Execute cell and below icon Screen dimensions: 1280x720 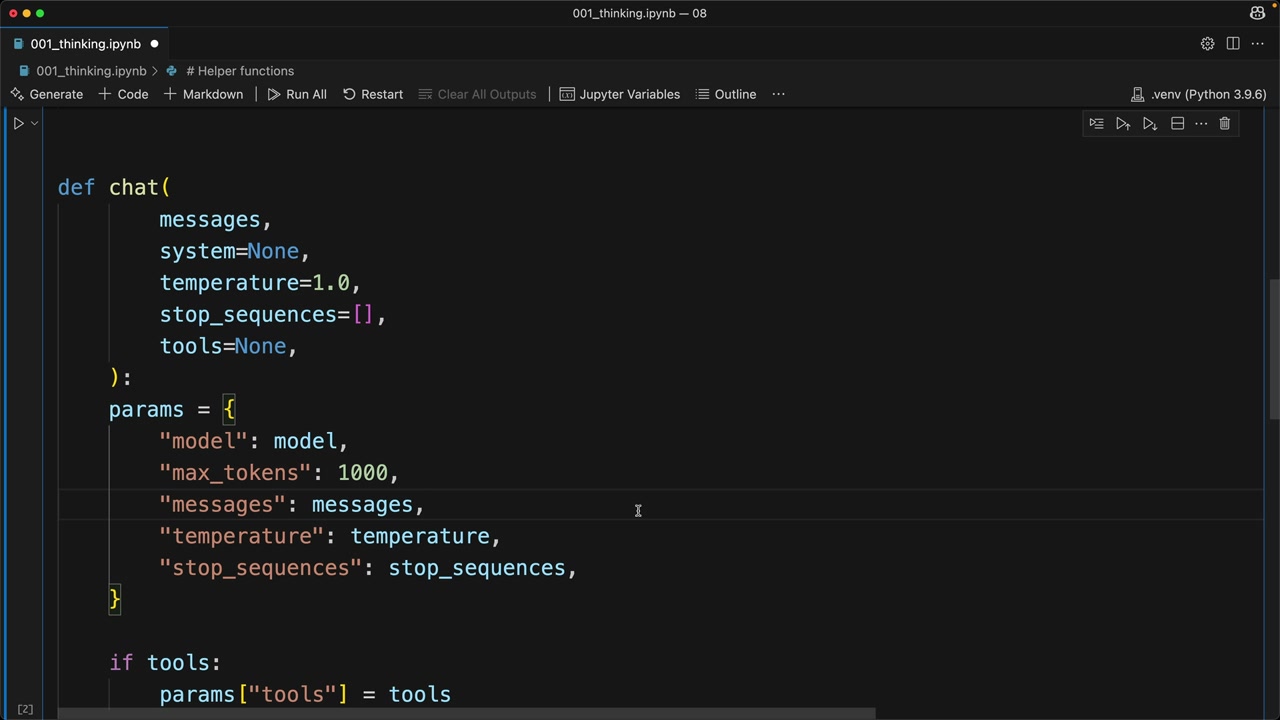1150,124
